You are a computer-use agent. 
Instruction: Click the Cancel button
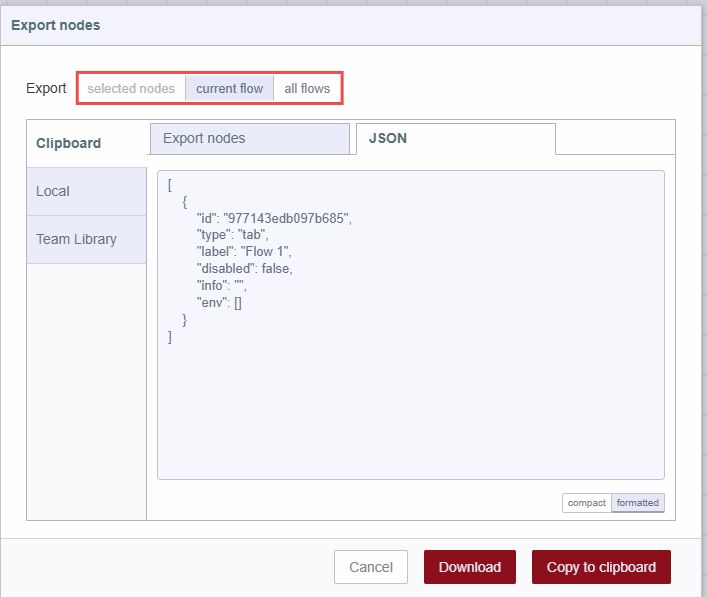tap(371, 567)
